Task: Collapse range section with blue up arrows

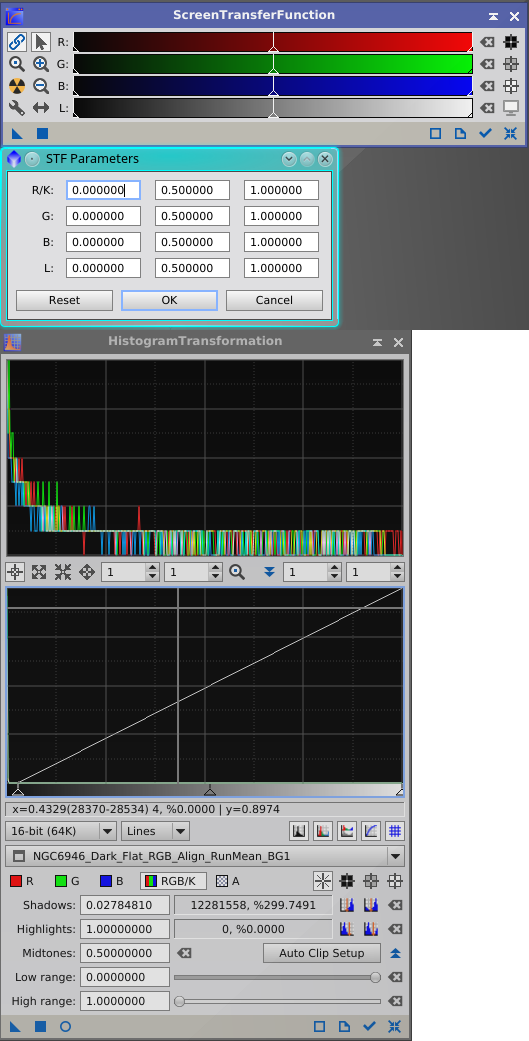Action: 396,953
